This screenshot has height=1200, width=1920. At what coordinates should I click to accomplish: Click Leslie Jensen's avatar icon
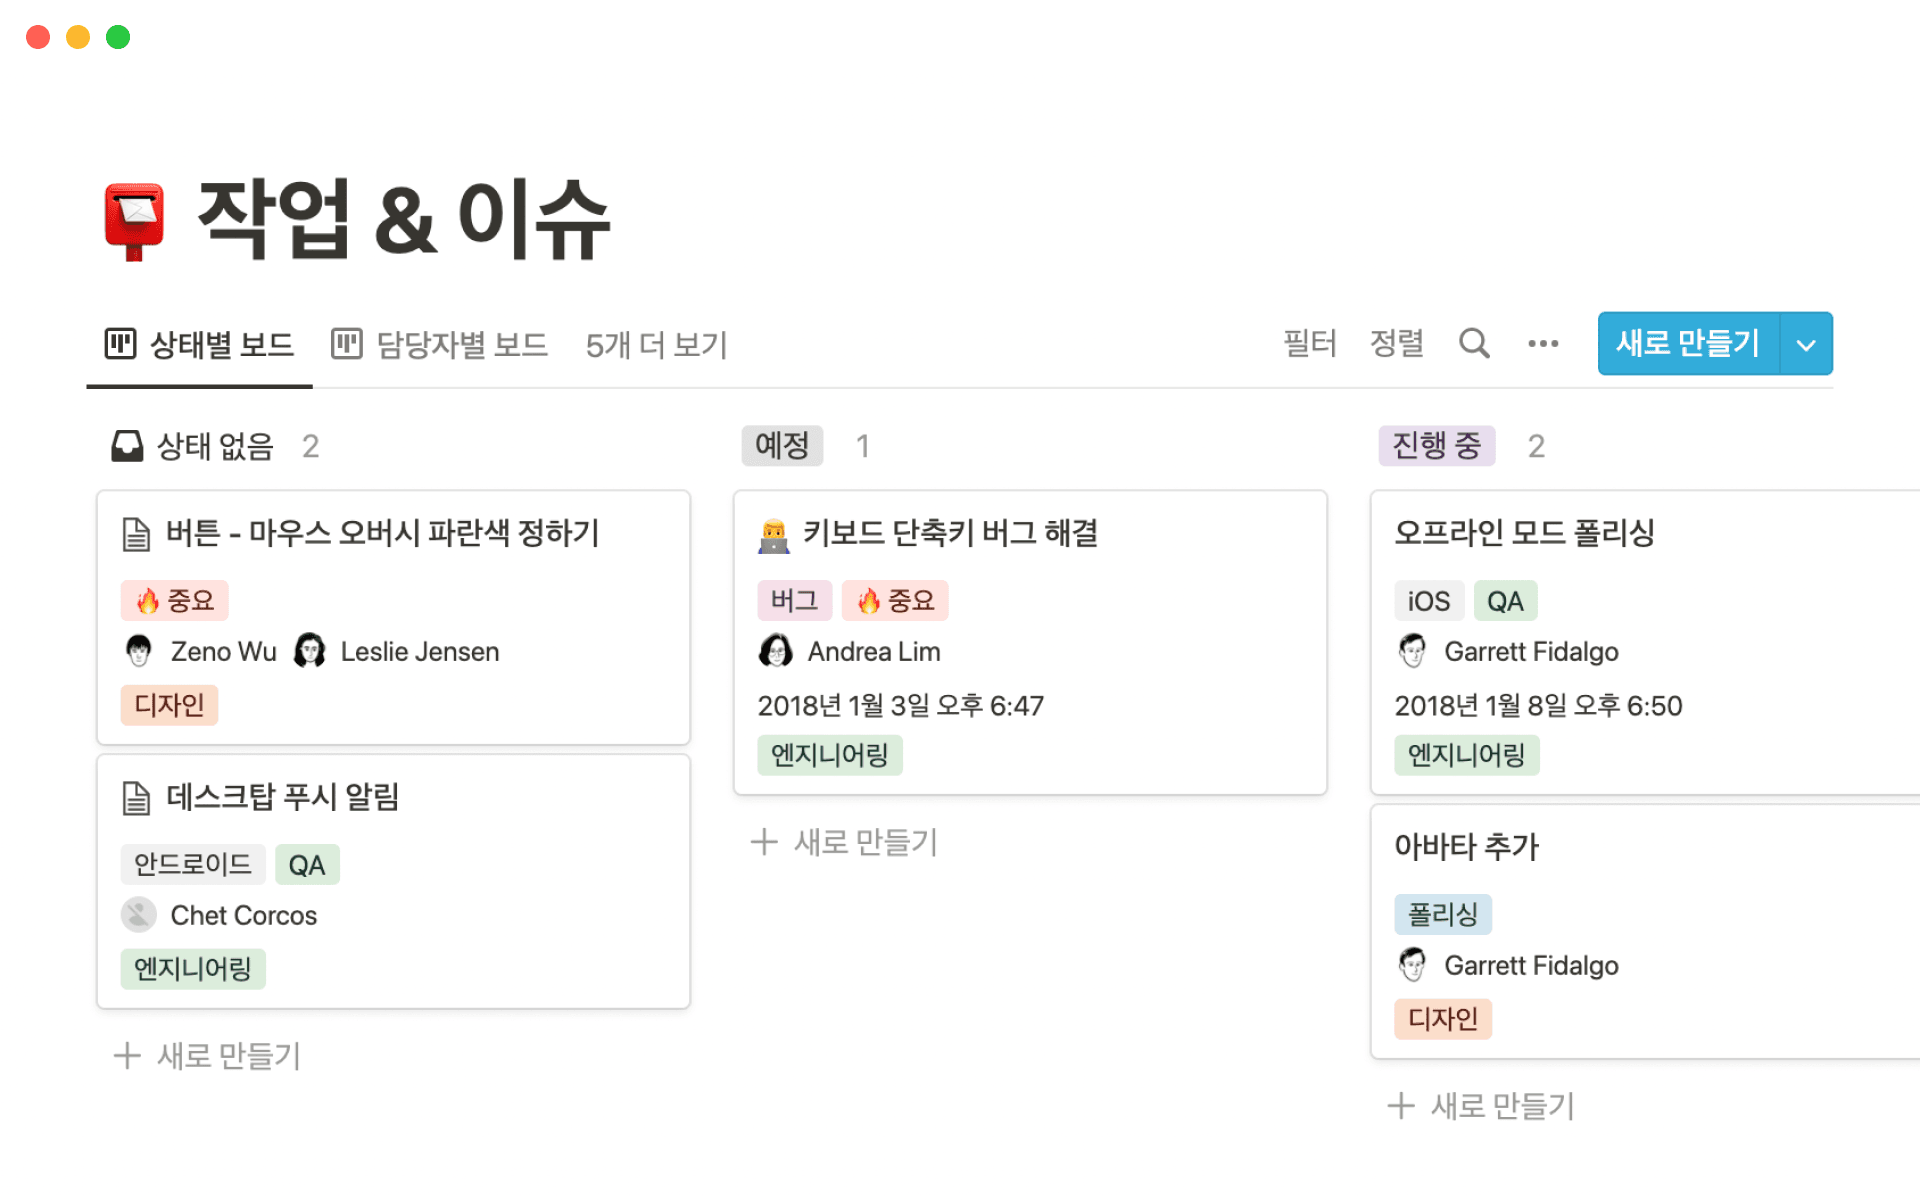coord(310,652)
